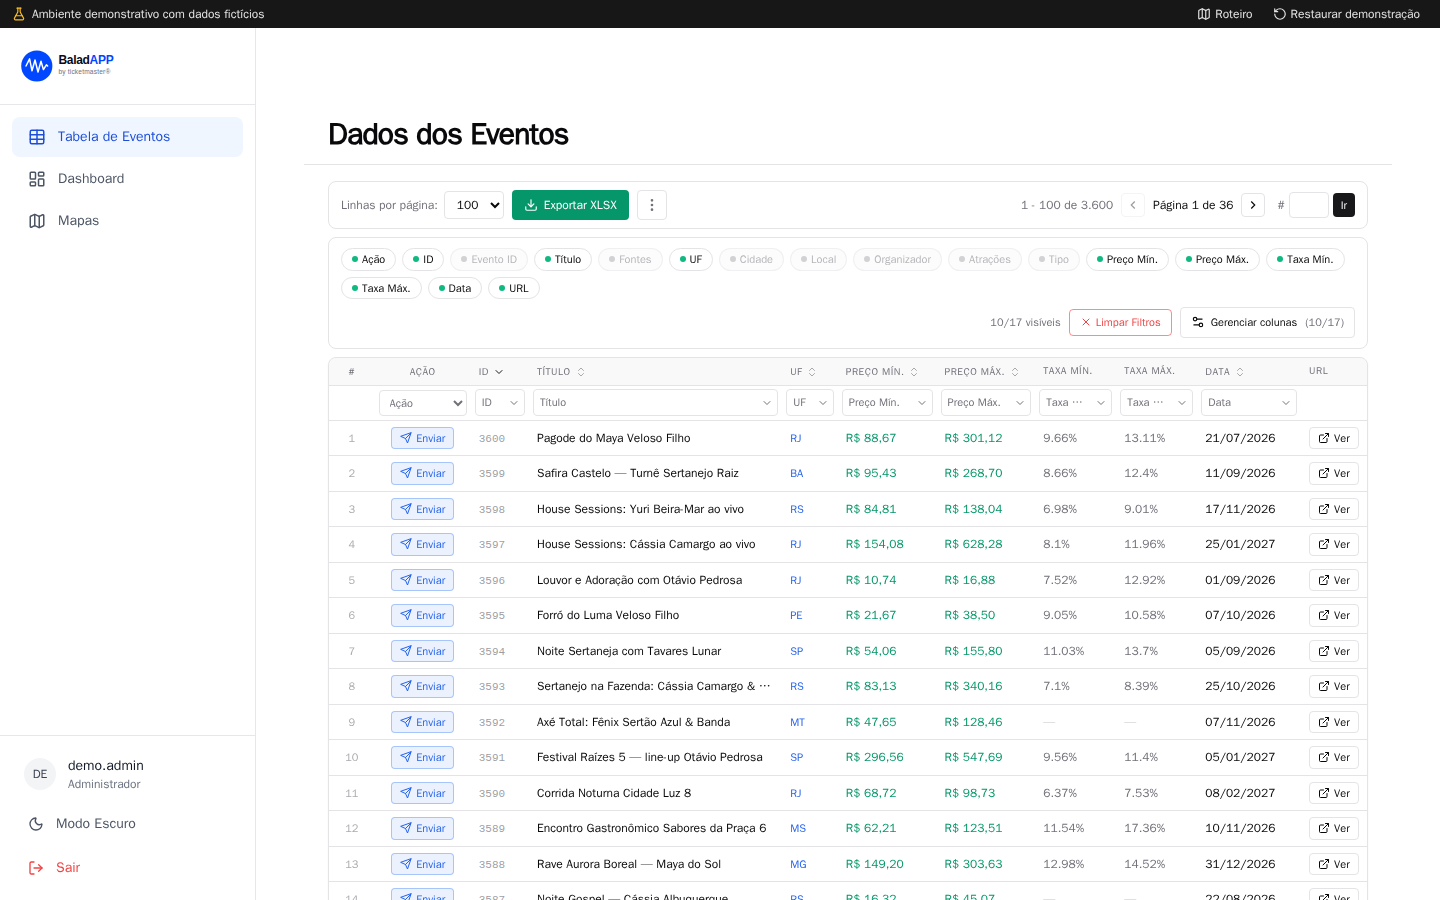
Task: Click the page number input field
Action: tap(1309, 205)
